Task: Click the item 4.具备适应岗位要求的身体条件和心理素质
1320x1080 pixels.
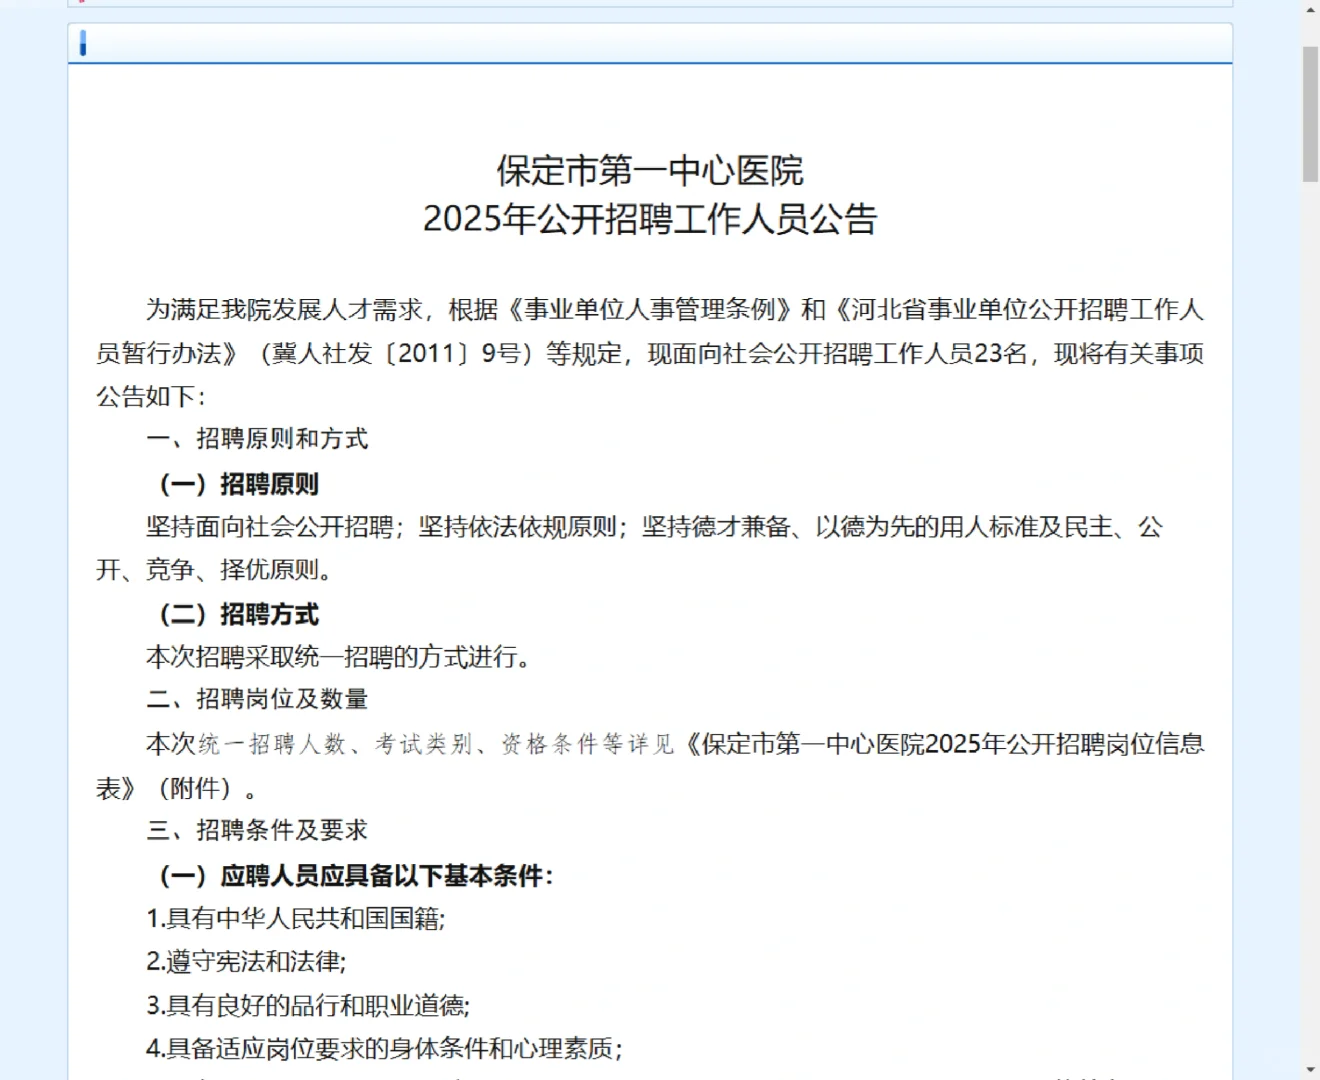Action: 384,1049
